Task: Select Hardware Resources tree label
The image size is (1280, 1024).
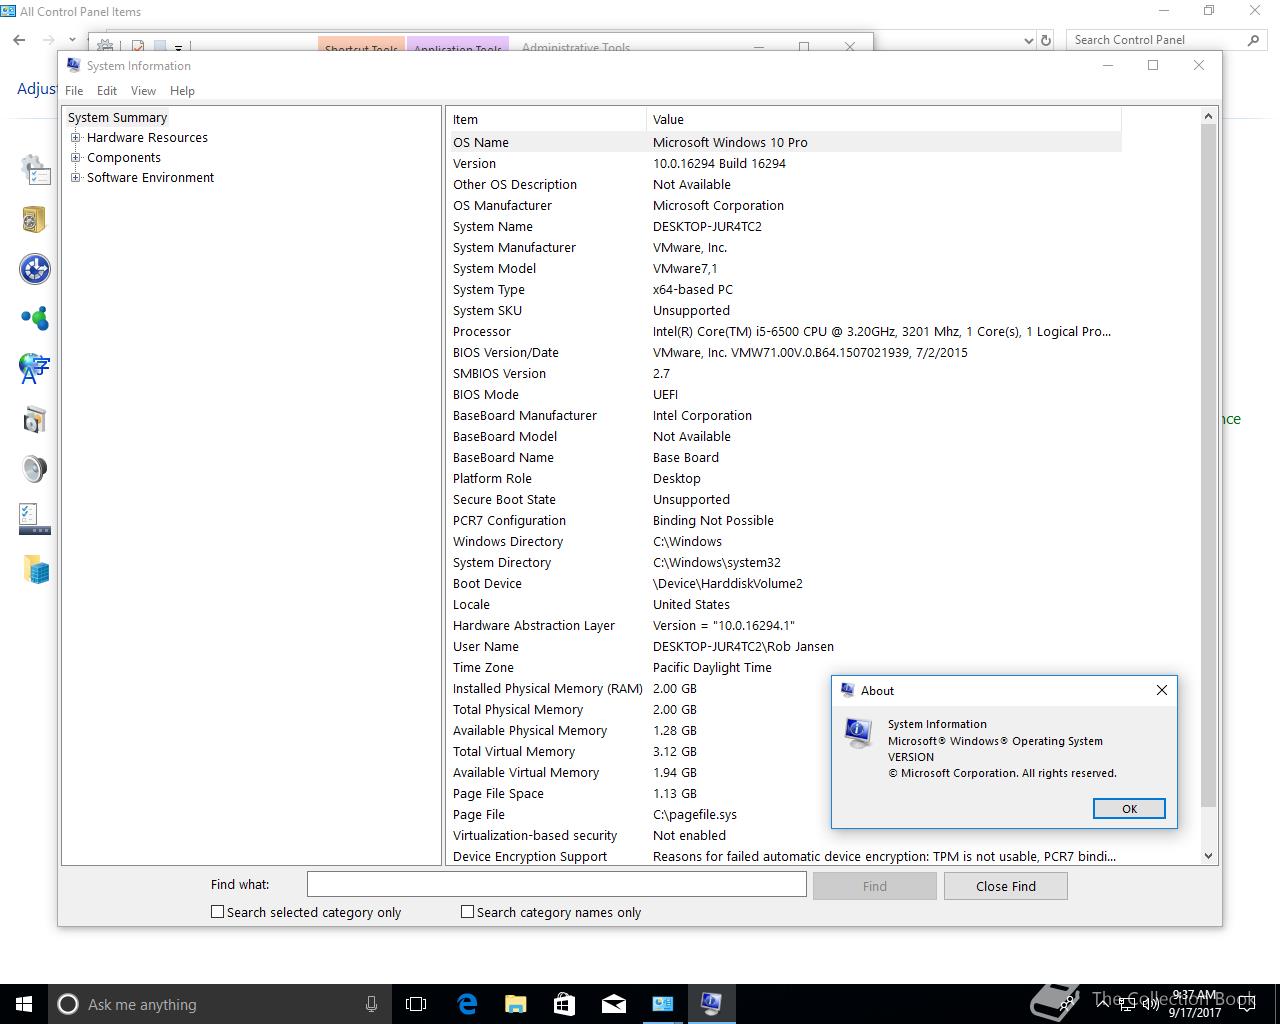Action: (147, 138)
